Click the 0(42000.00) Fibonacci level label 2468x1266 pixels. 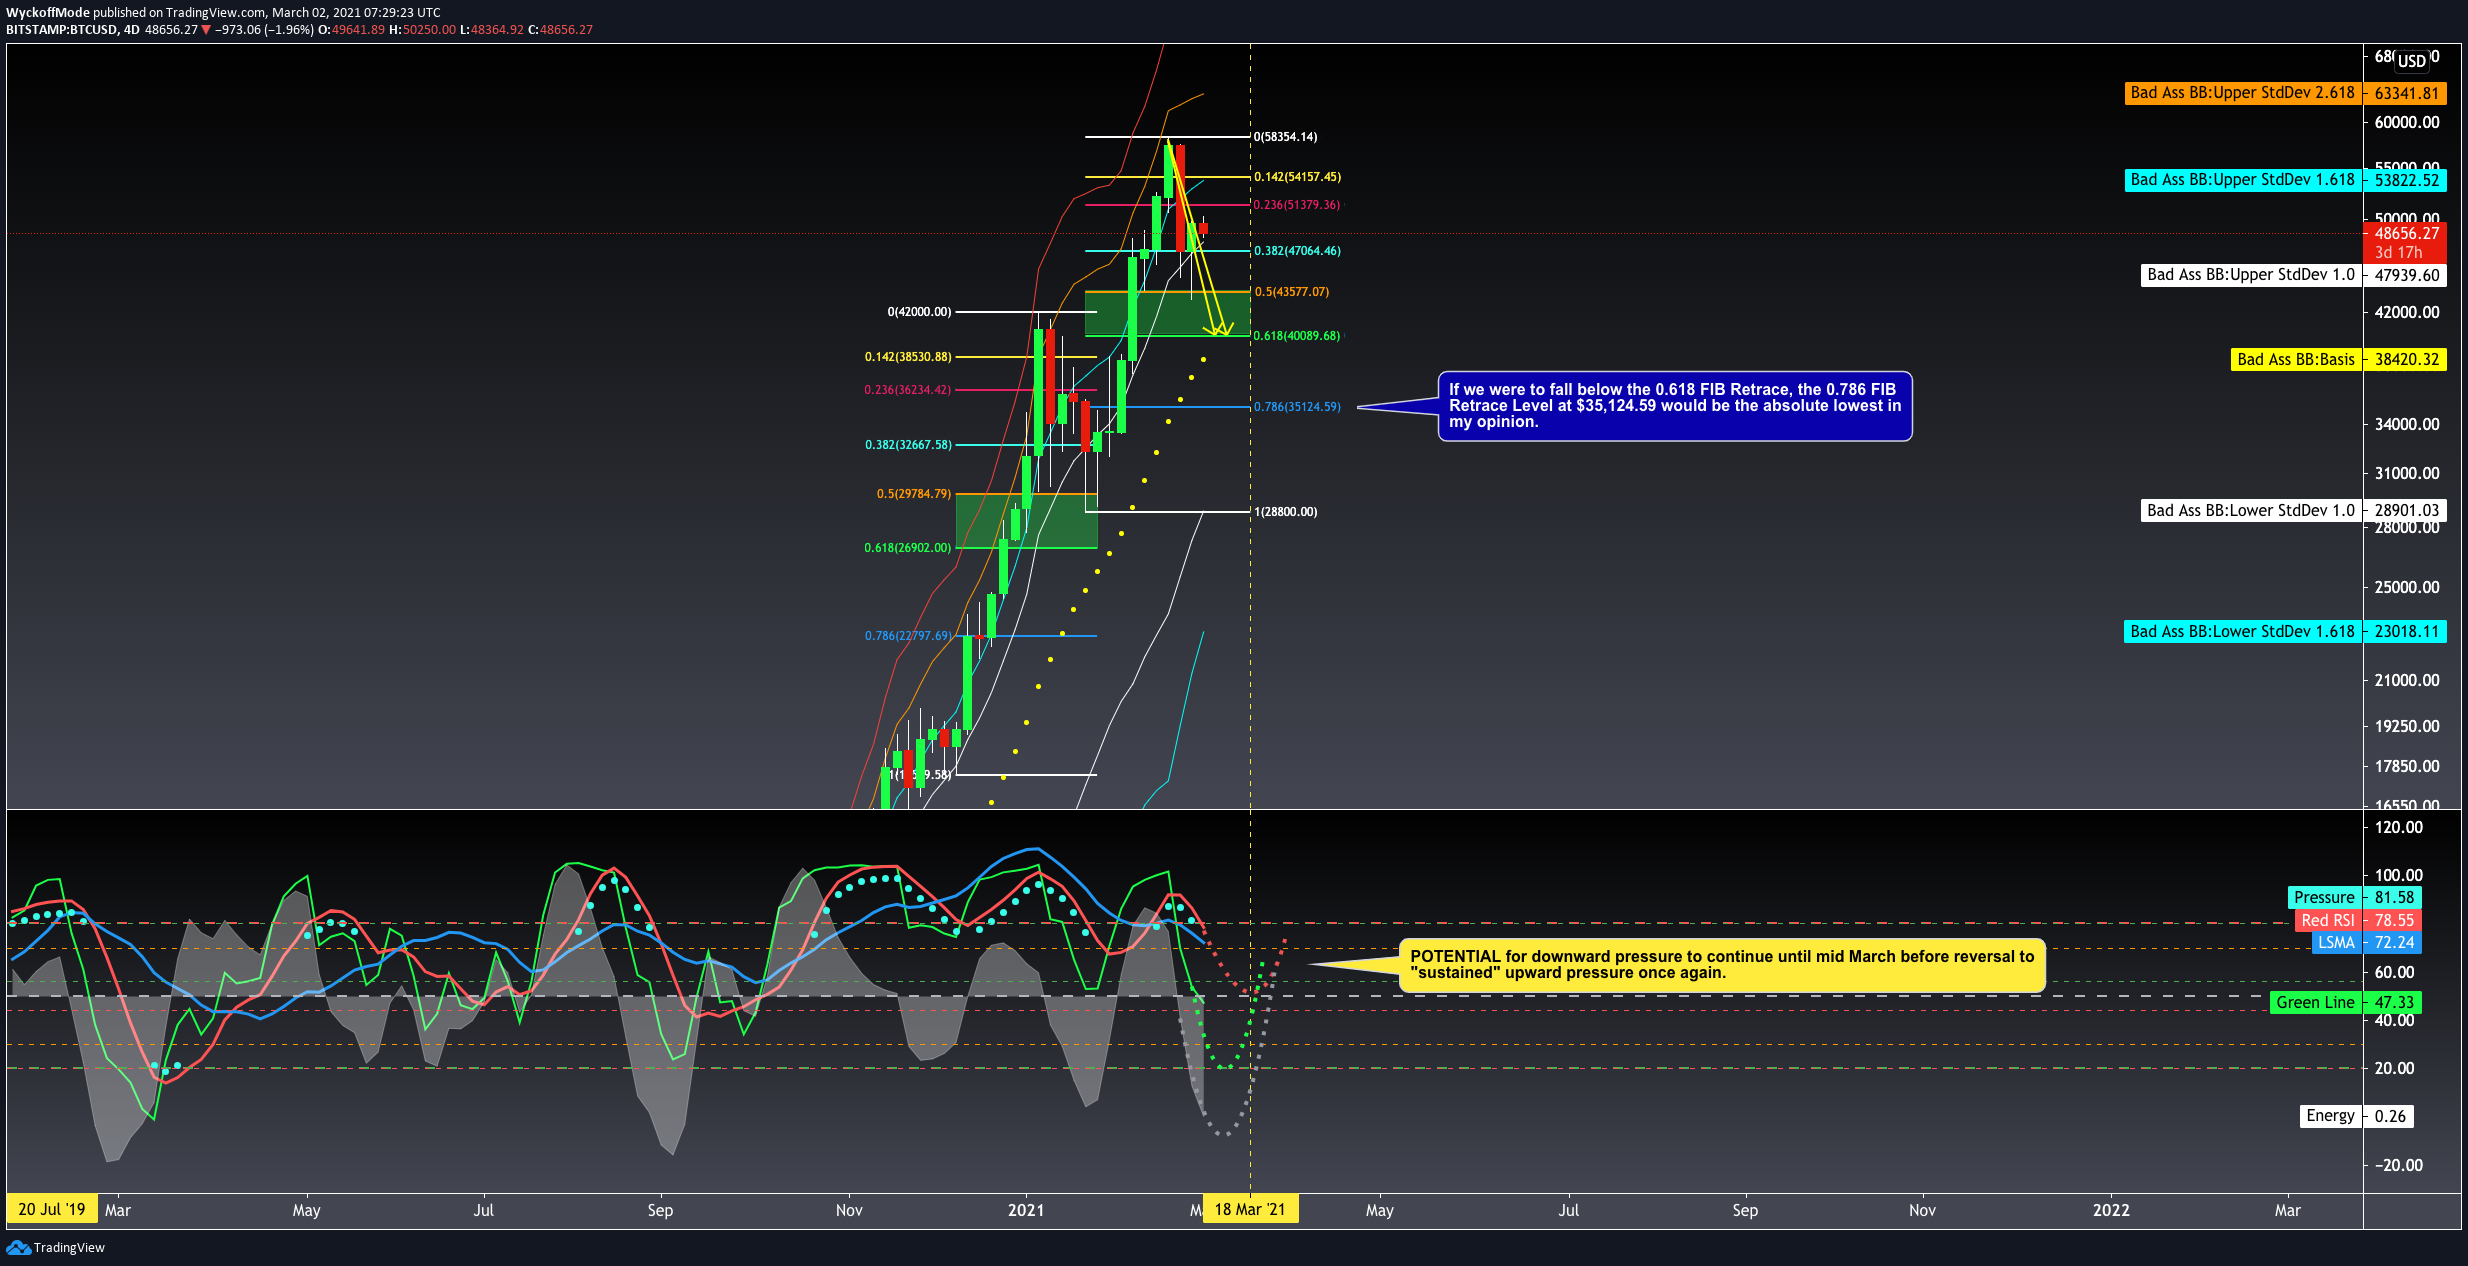(919, 312)
